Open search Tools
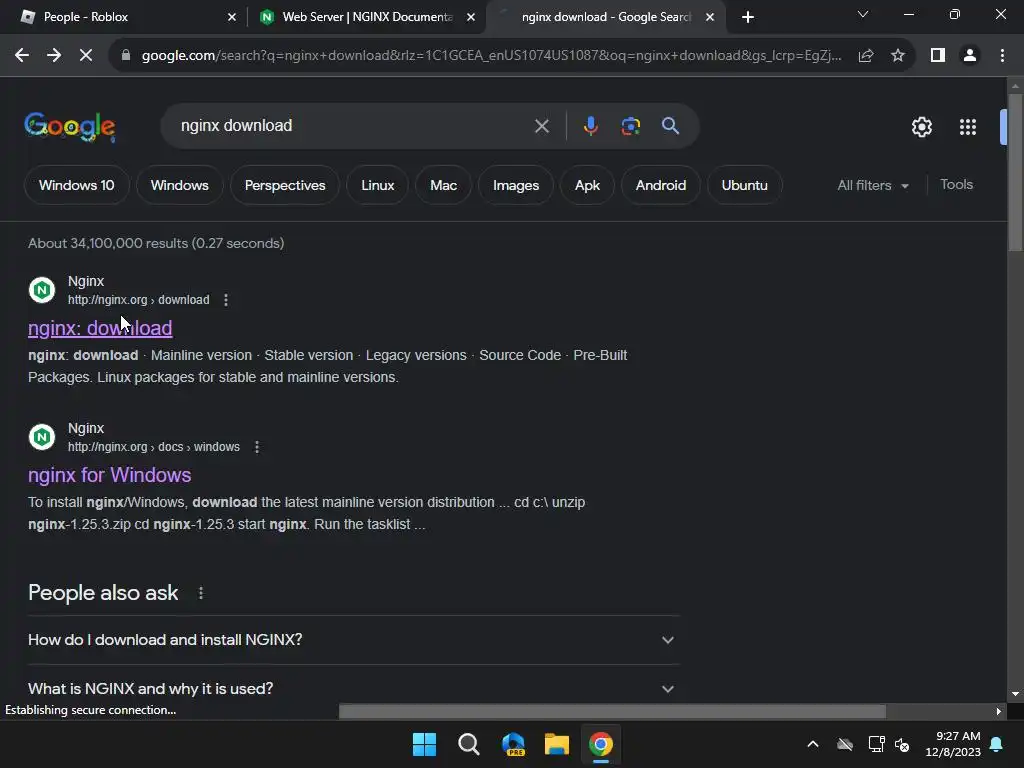Screen dimensions: 1024x768 click(956, 185)
